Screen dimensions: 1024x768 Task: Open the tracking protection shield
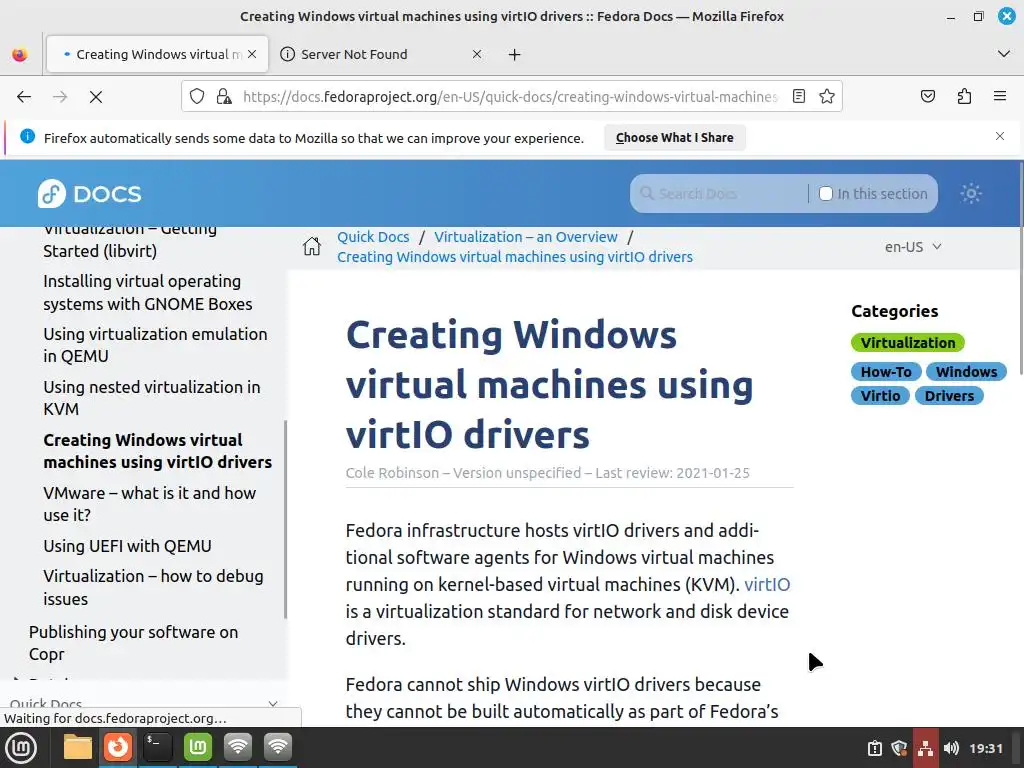tap(197, 97)
